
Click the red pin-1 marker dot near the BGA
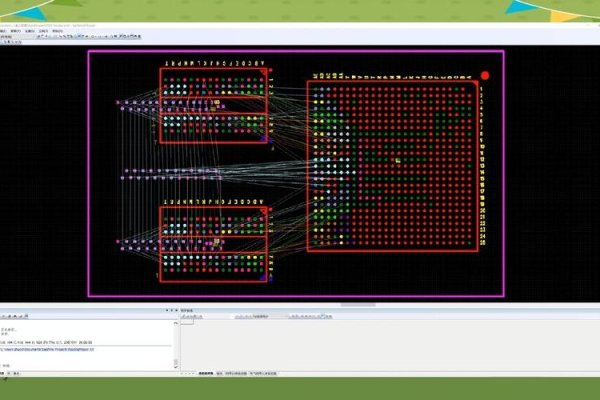(x=485, y=75)
